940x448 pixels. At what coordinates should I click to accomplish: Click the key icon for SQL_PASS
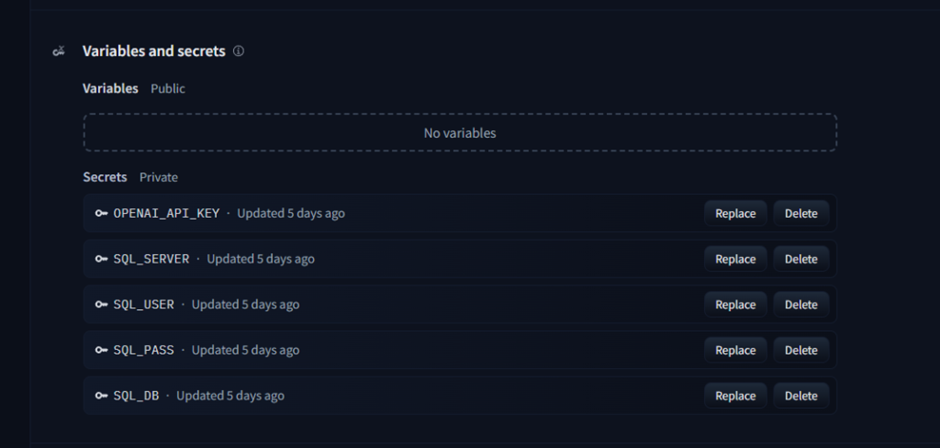pyautogui.click(x=101, y=350)
